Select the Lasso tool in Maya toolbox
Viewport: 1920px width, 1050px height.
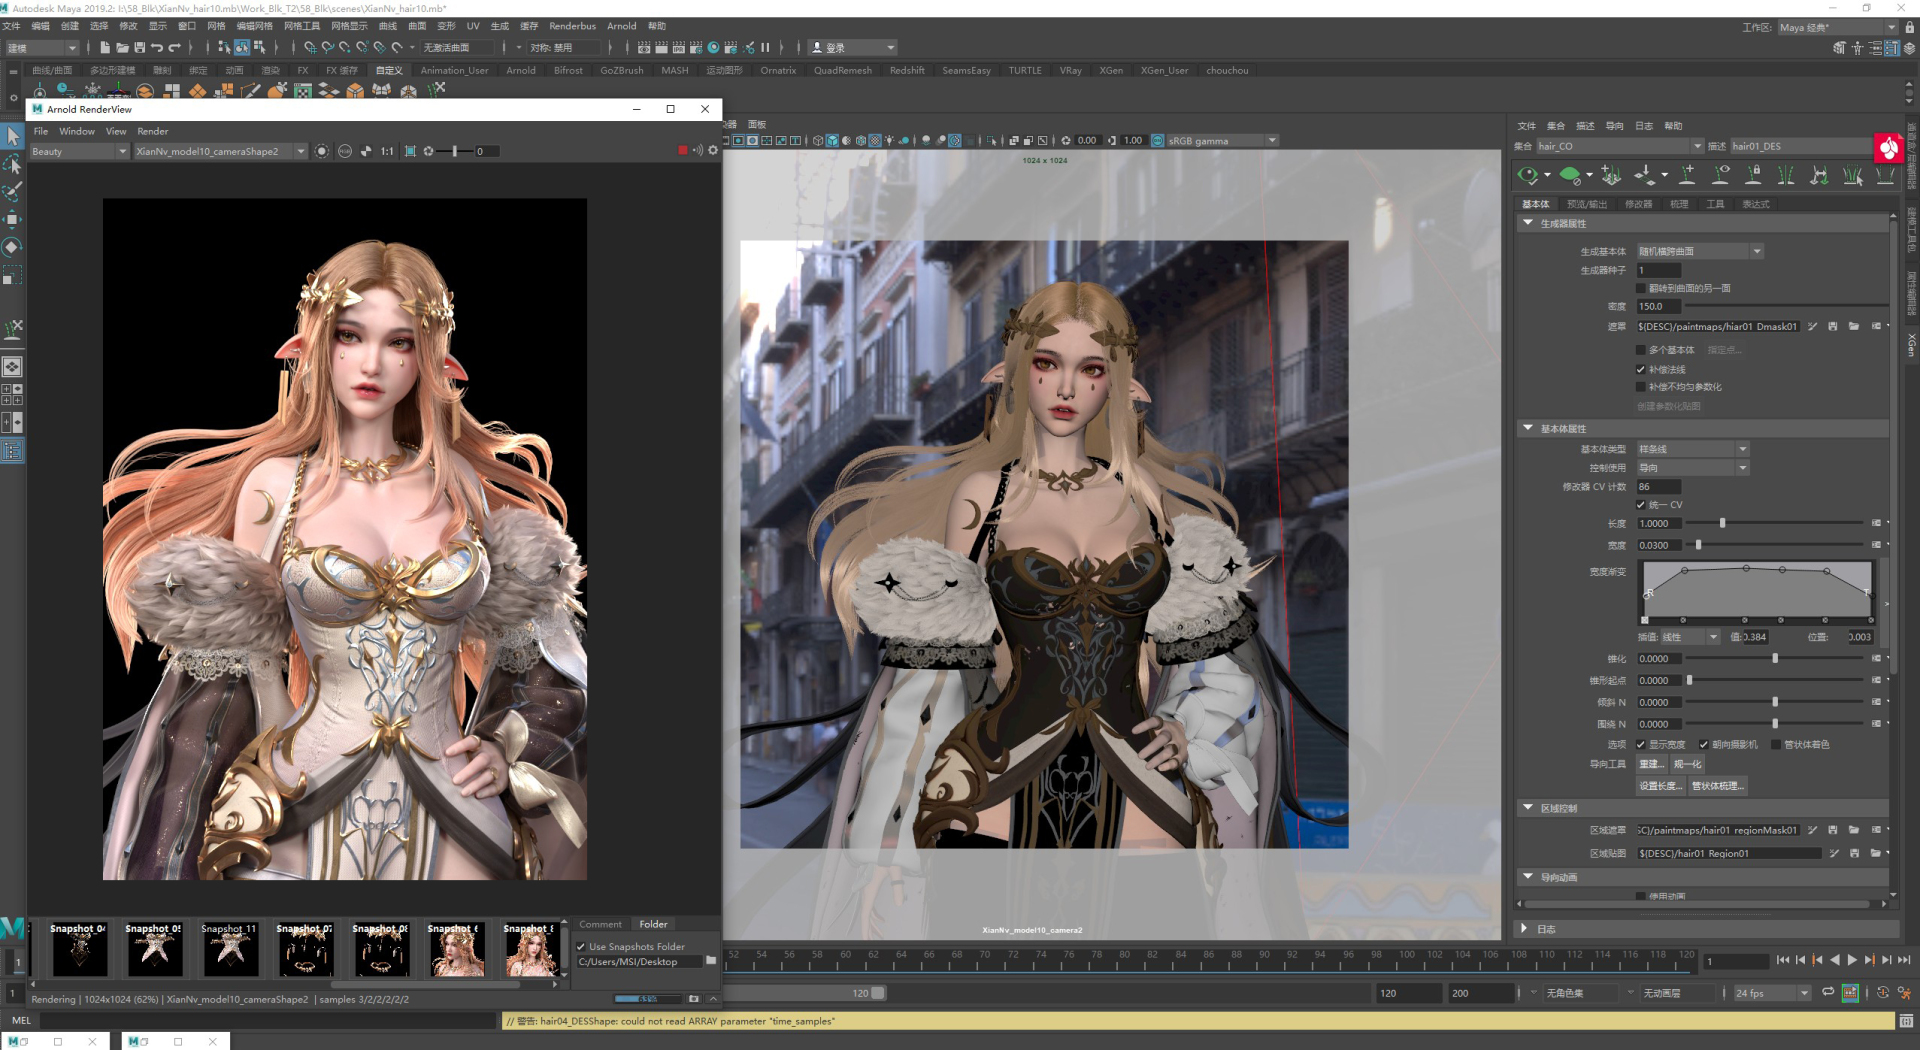pyautogui.click(x=13, y=165)
